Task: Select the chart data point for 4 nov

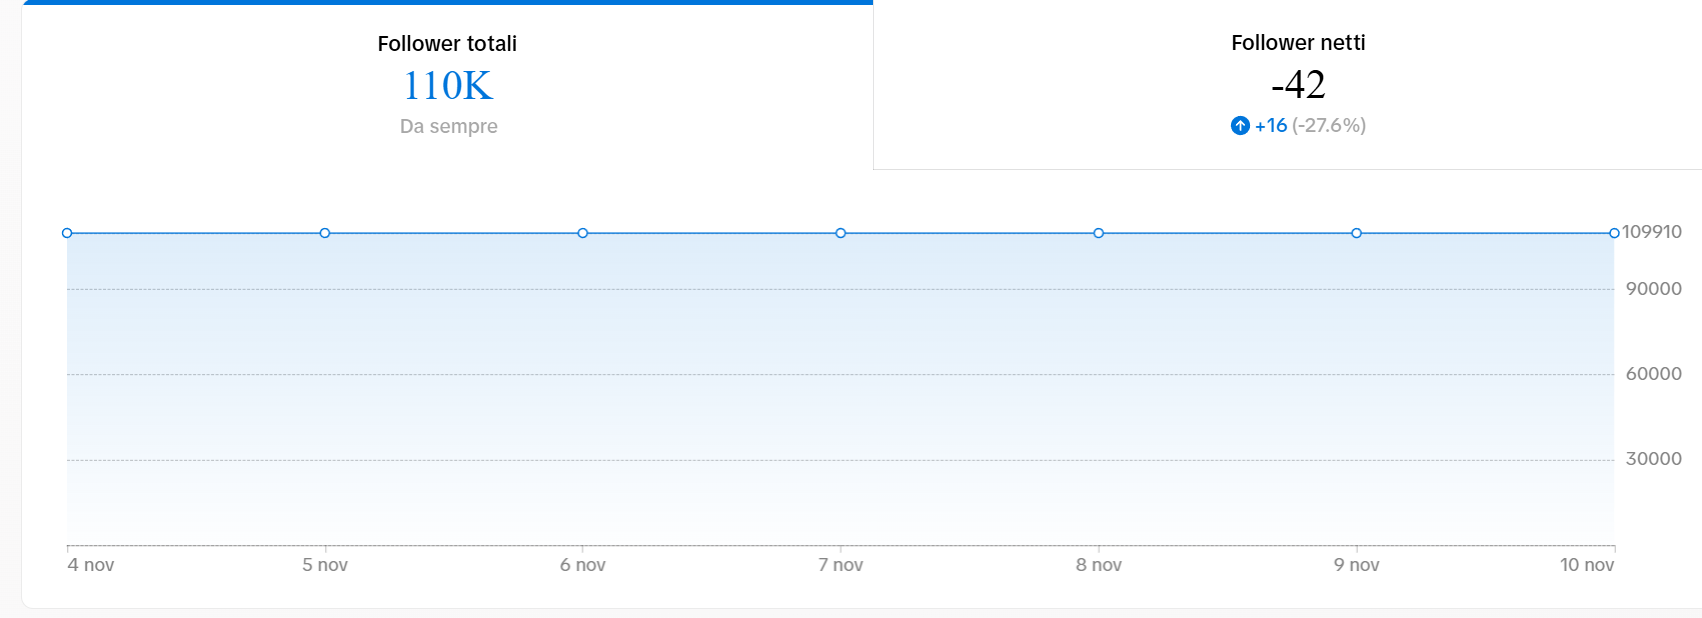Action: pos(67,233)
